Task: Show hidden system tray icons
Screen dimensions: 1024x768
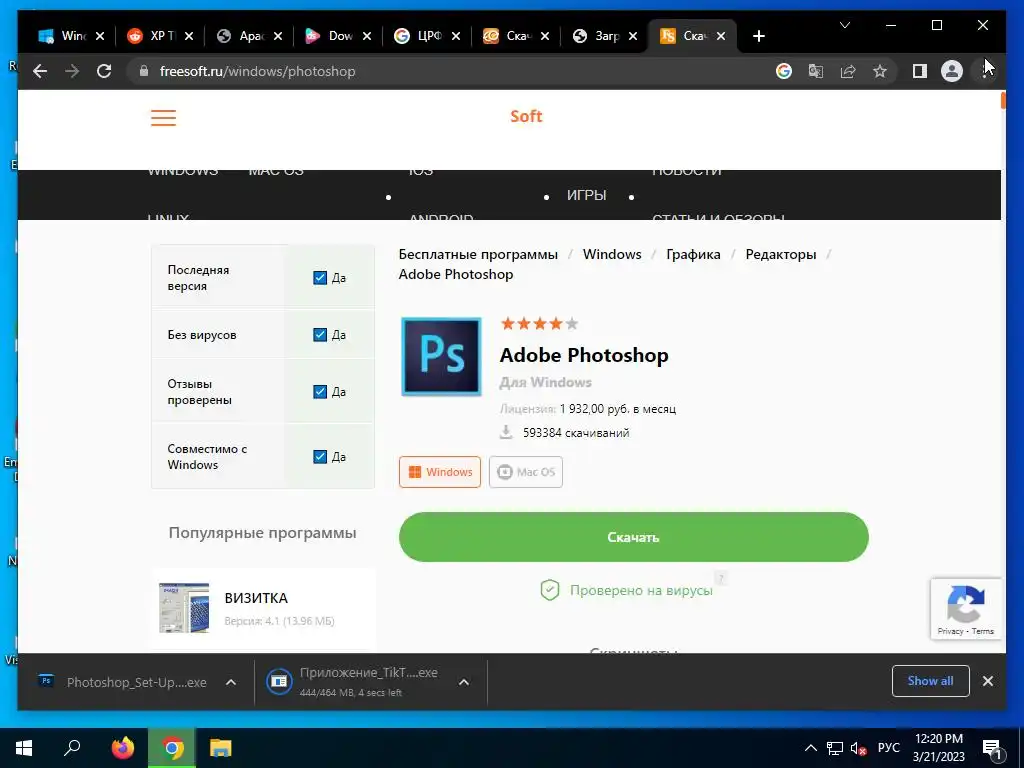Action: 810,748
